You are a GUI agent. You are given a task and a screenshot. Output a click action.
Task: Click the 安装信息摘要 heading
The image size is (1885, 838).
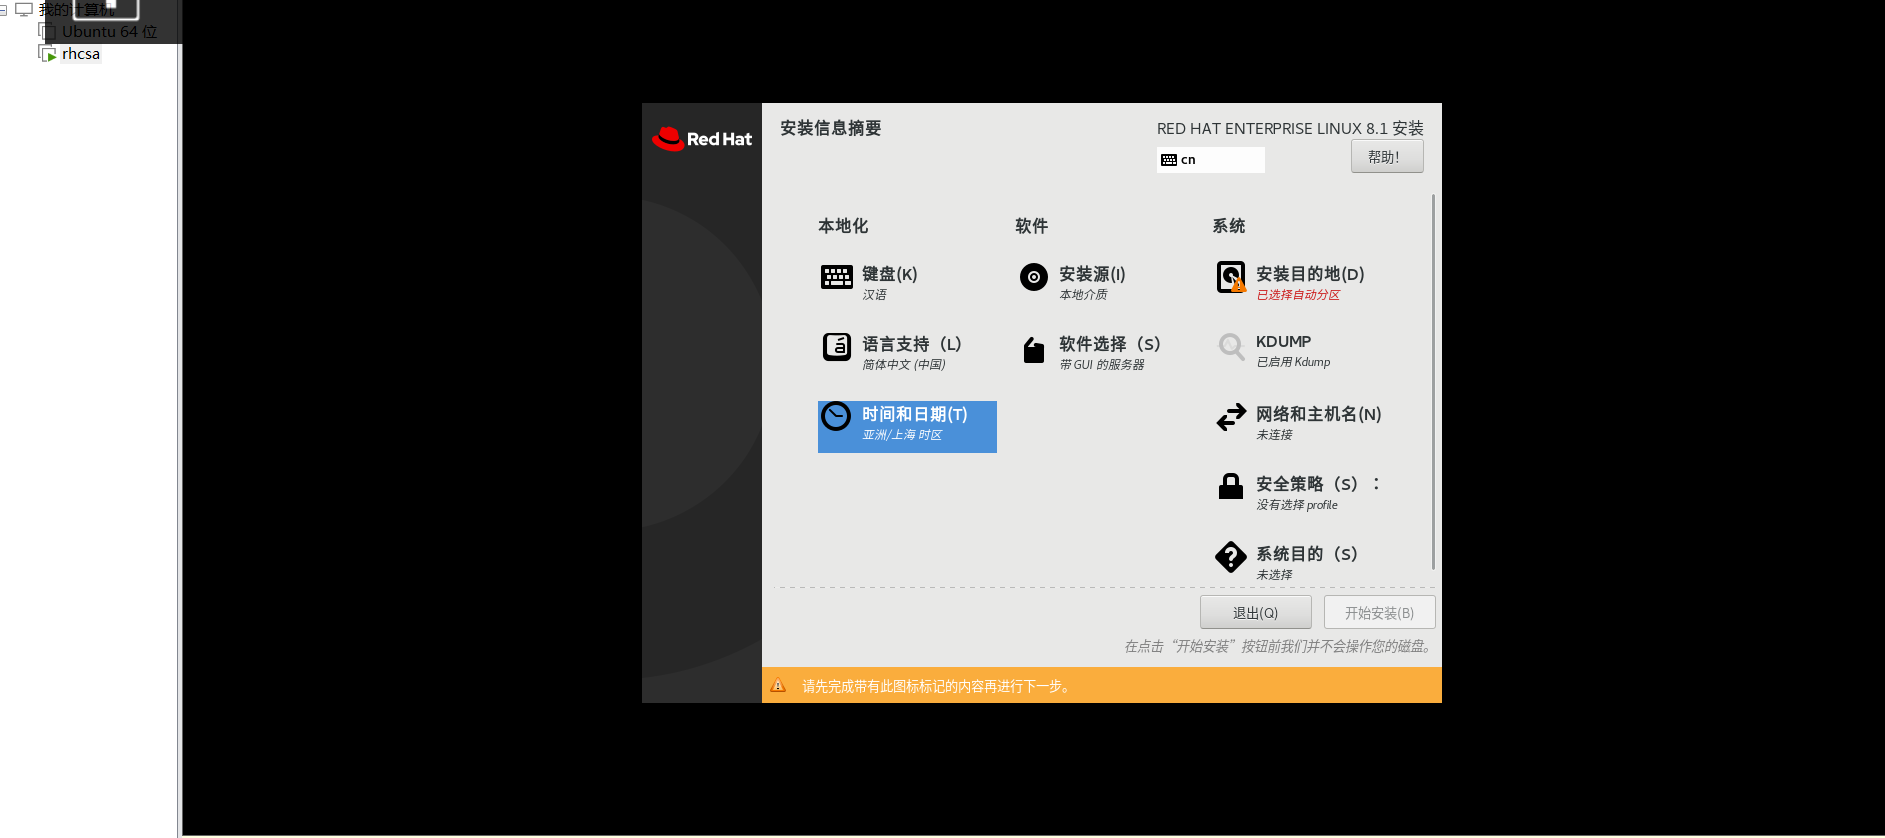(831, 128)
